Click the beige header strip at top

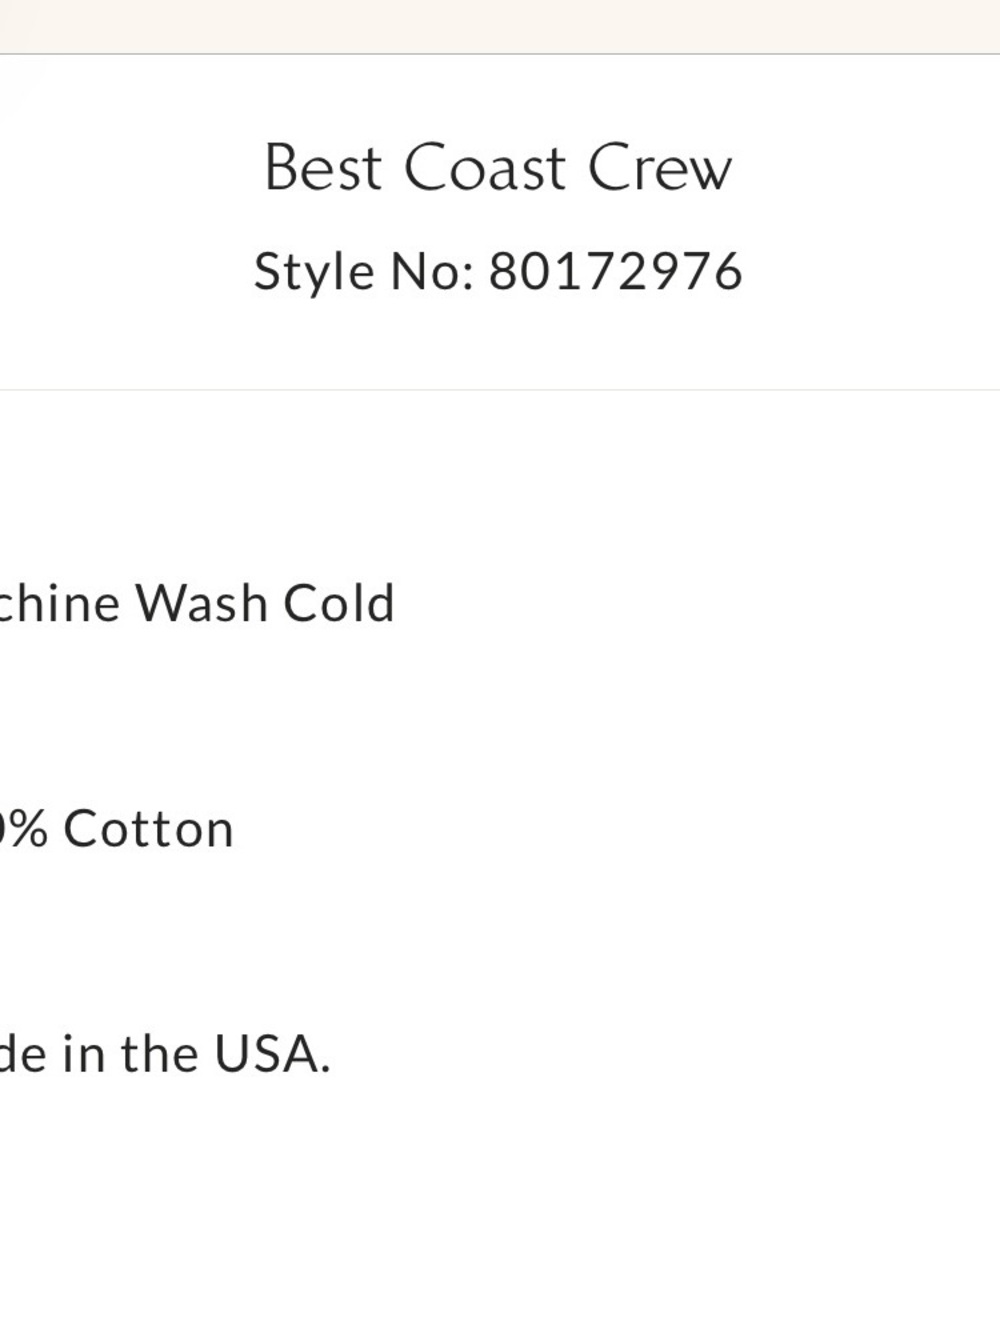tap(500, 26)
